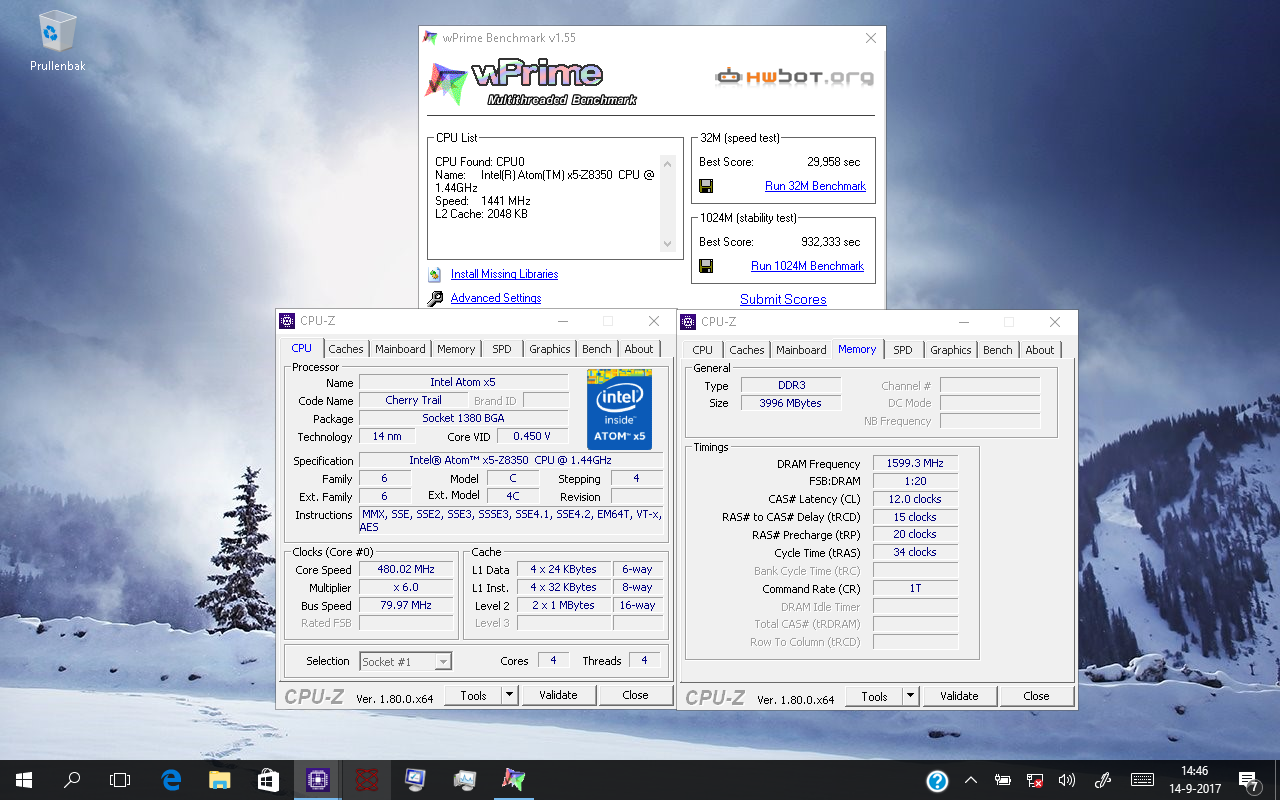This screenshot has width=1280, height=800.
Task: Open the Action Center notifications icon
Action: click(x=1248, y=780)
